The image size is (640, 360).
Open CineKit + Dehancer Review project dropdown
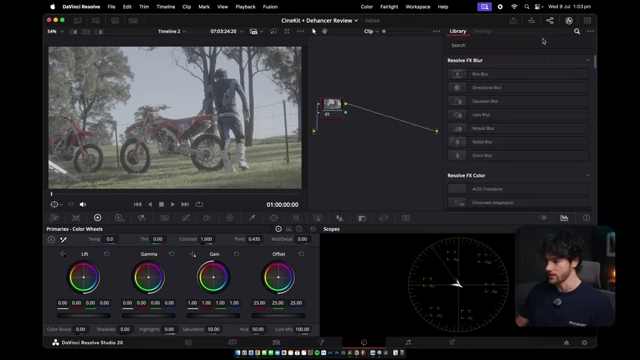tap(320, 20)
